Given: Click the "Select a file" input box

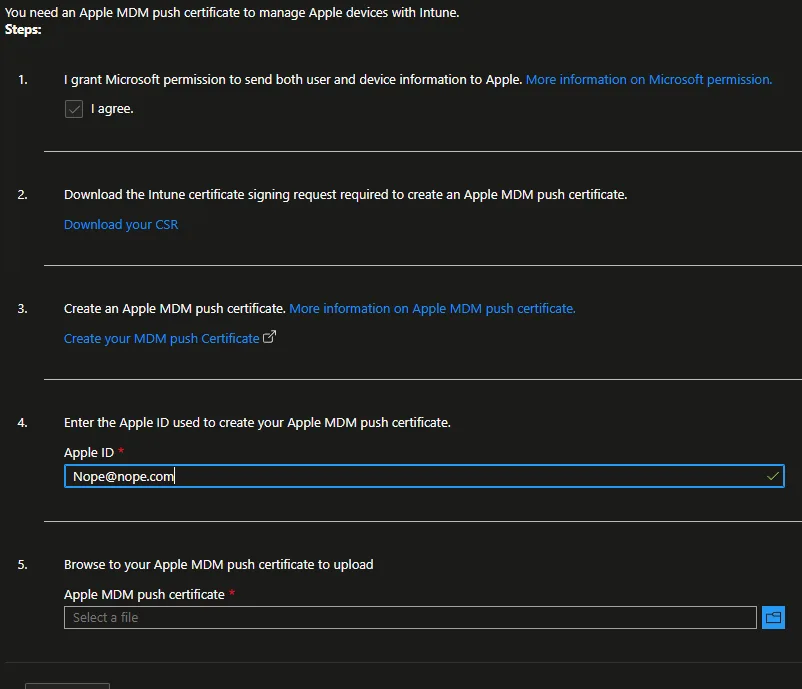Looking at the screenshot, I should pos(410,617).
